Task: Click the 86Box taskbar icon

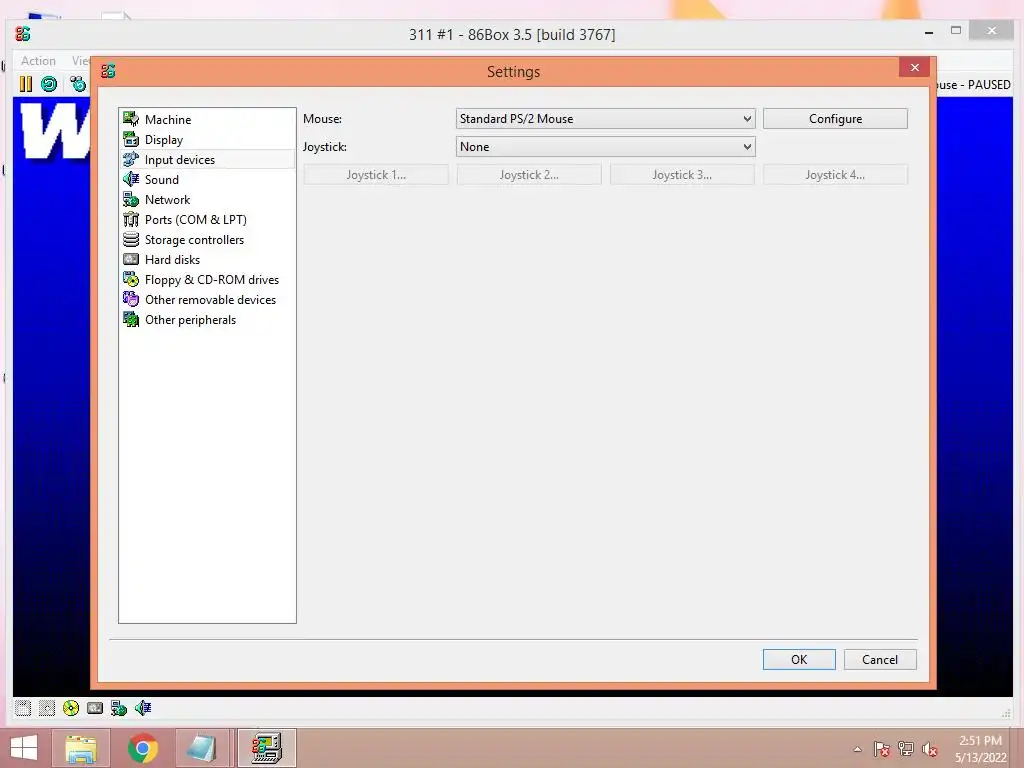Action: 266,748
